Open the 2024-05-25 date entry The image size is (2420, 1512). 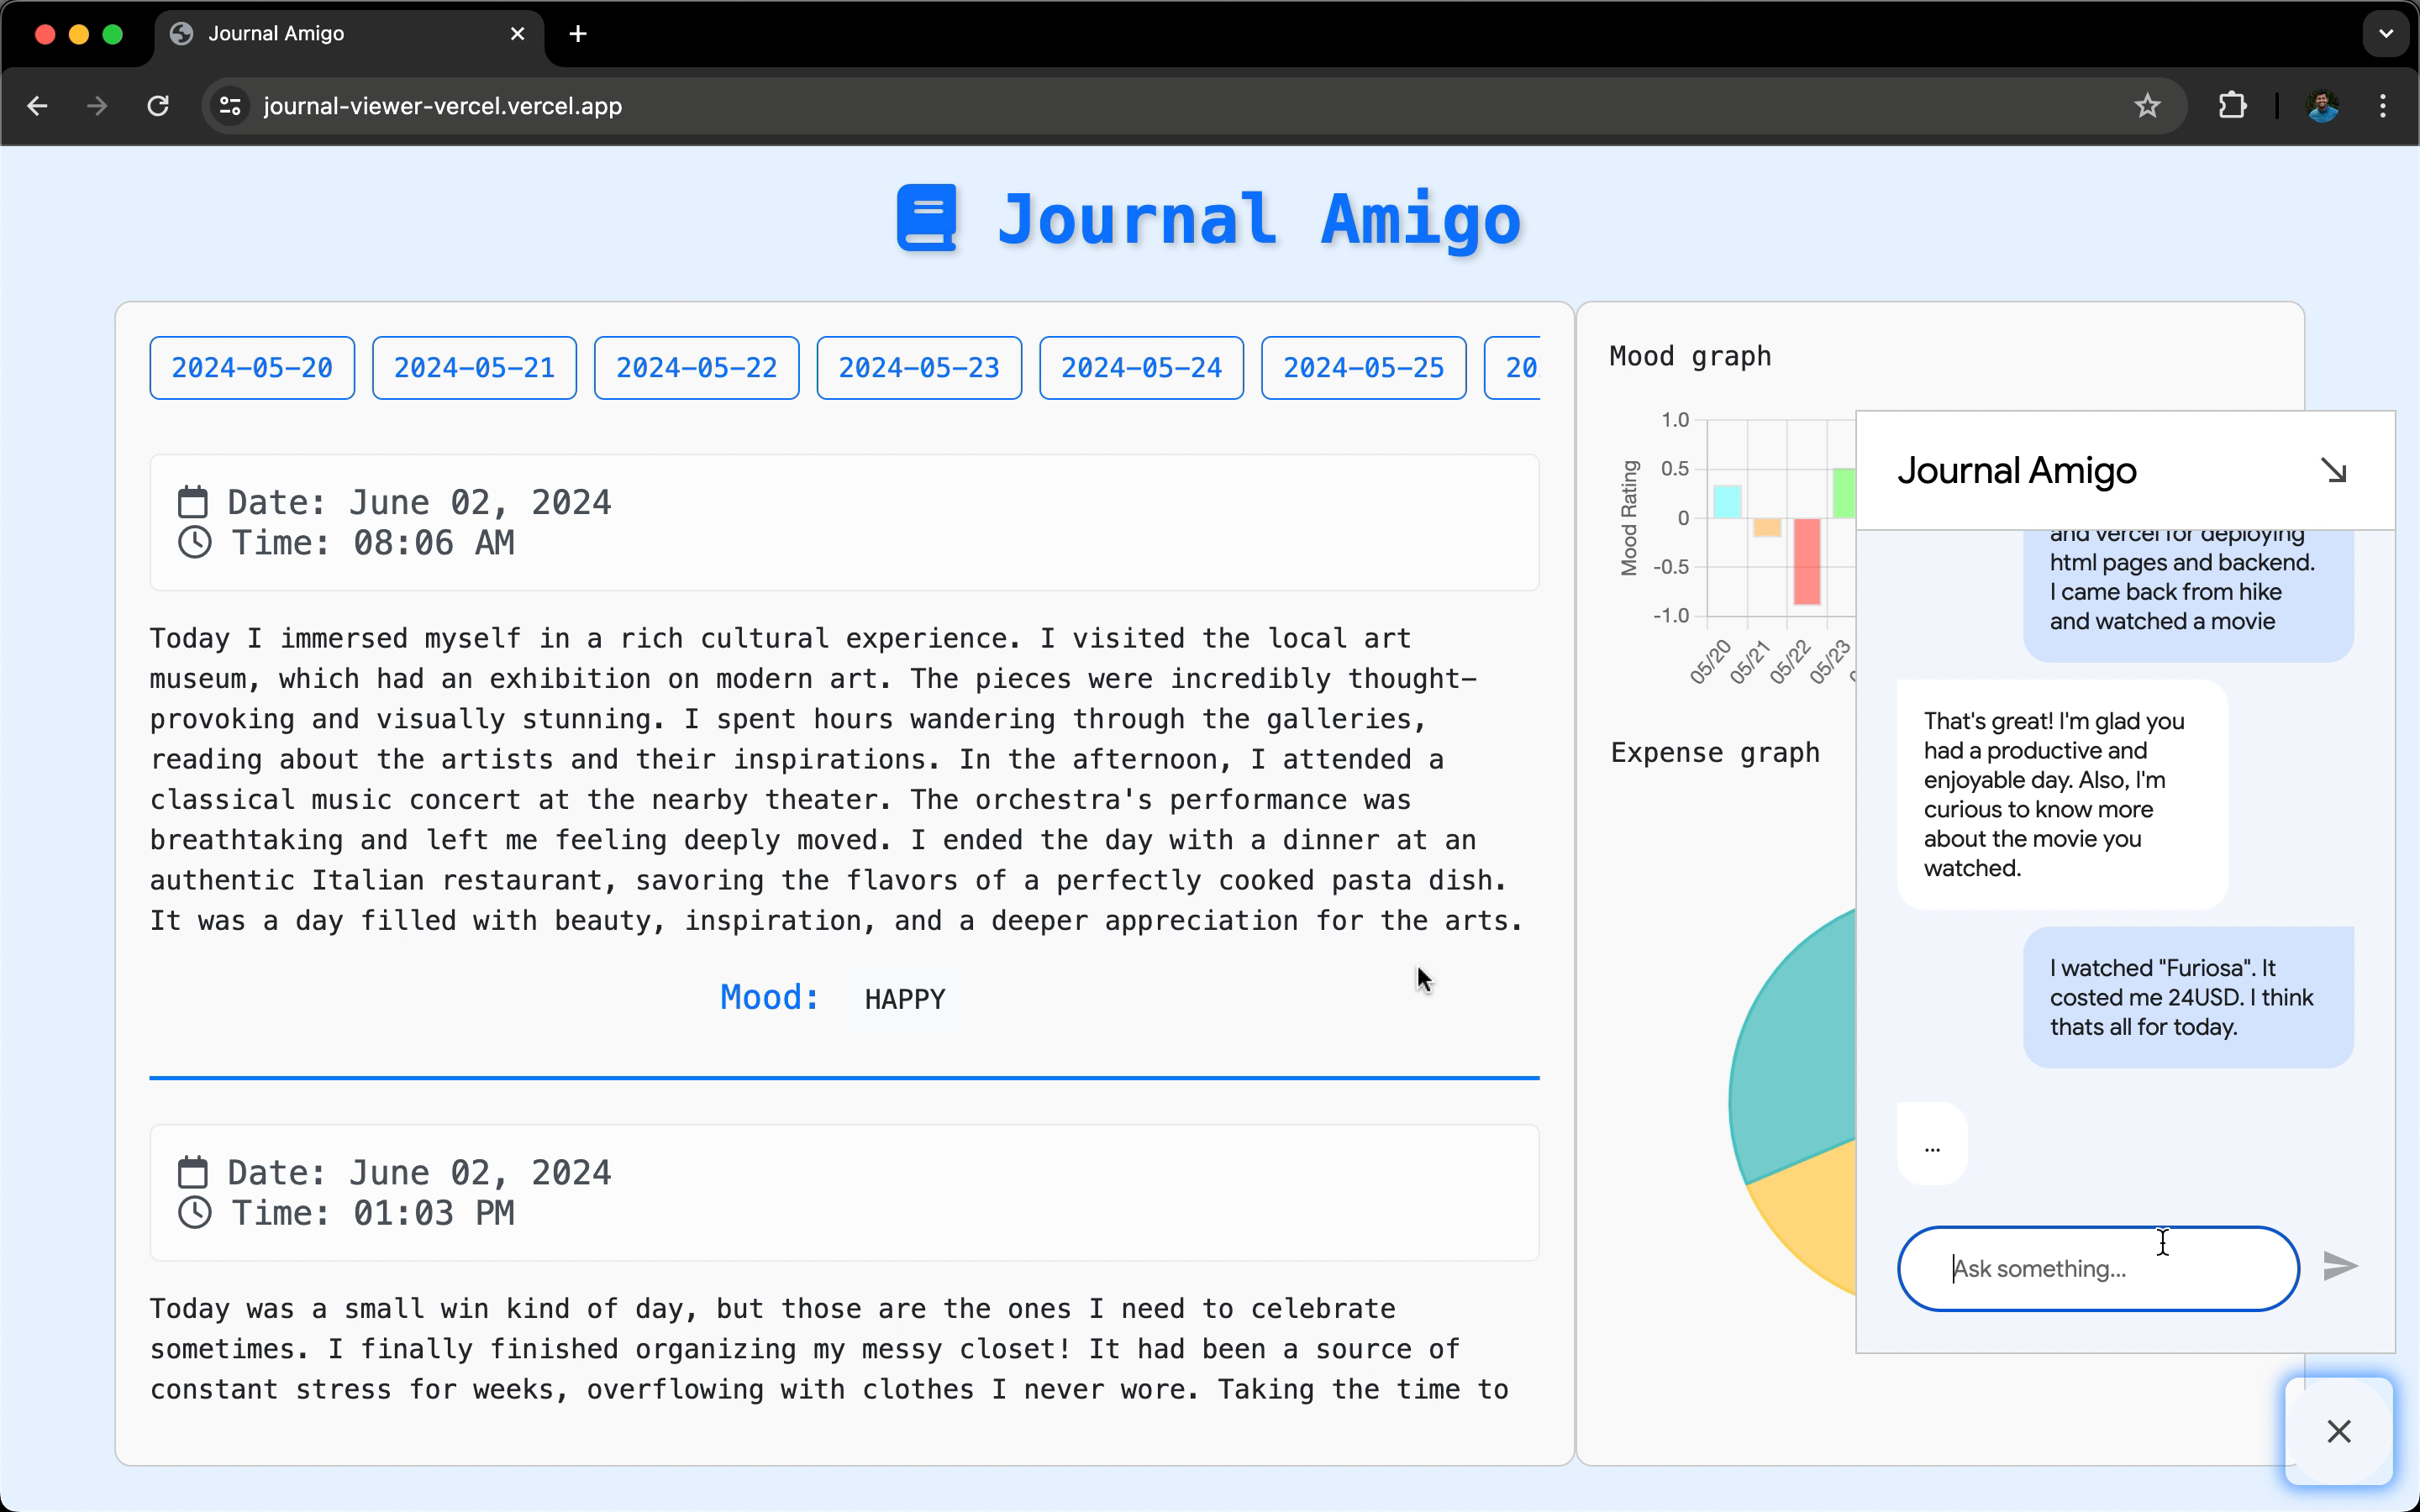(1363, 368)
